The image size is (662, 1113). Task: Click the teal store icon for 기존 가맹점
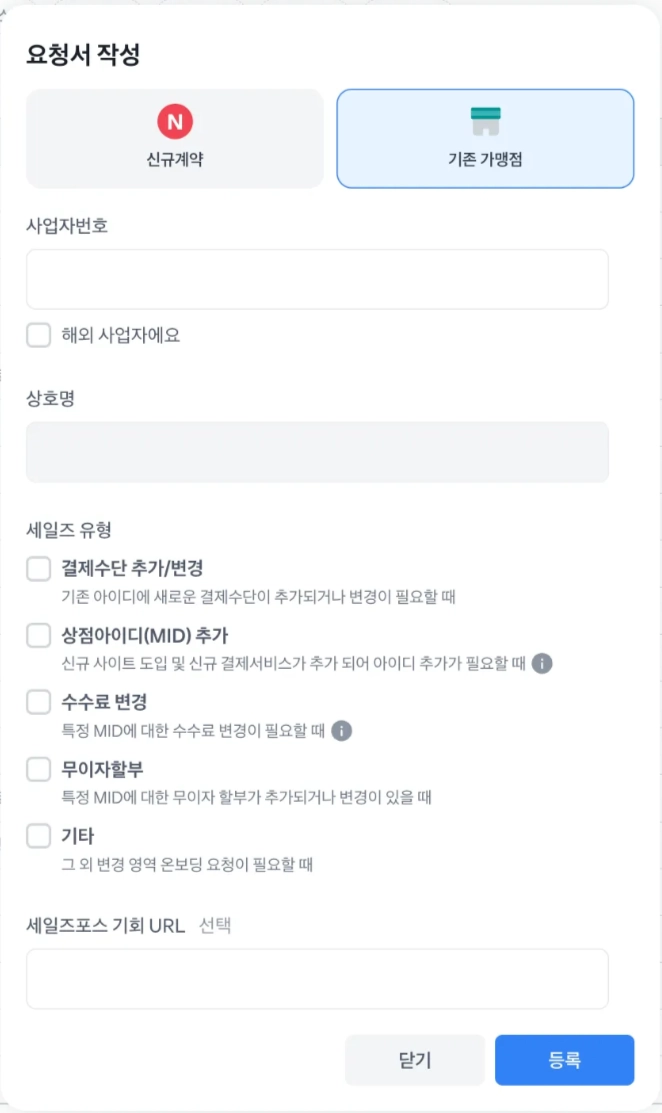[485, 122]
